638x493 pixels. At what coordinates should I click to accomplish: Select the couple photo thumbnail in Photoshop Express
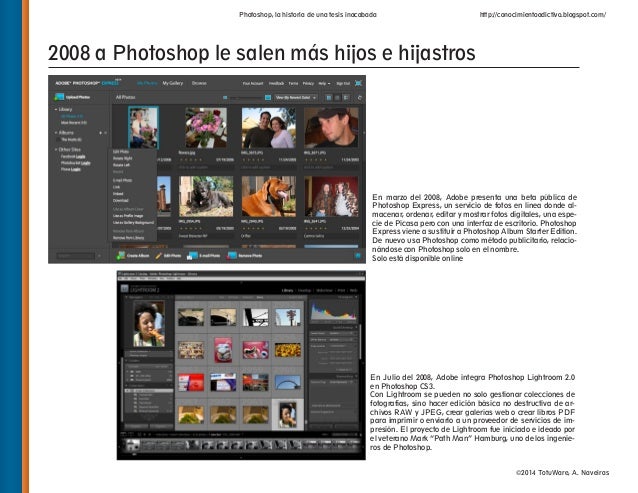pos(269,128)
